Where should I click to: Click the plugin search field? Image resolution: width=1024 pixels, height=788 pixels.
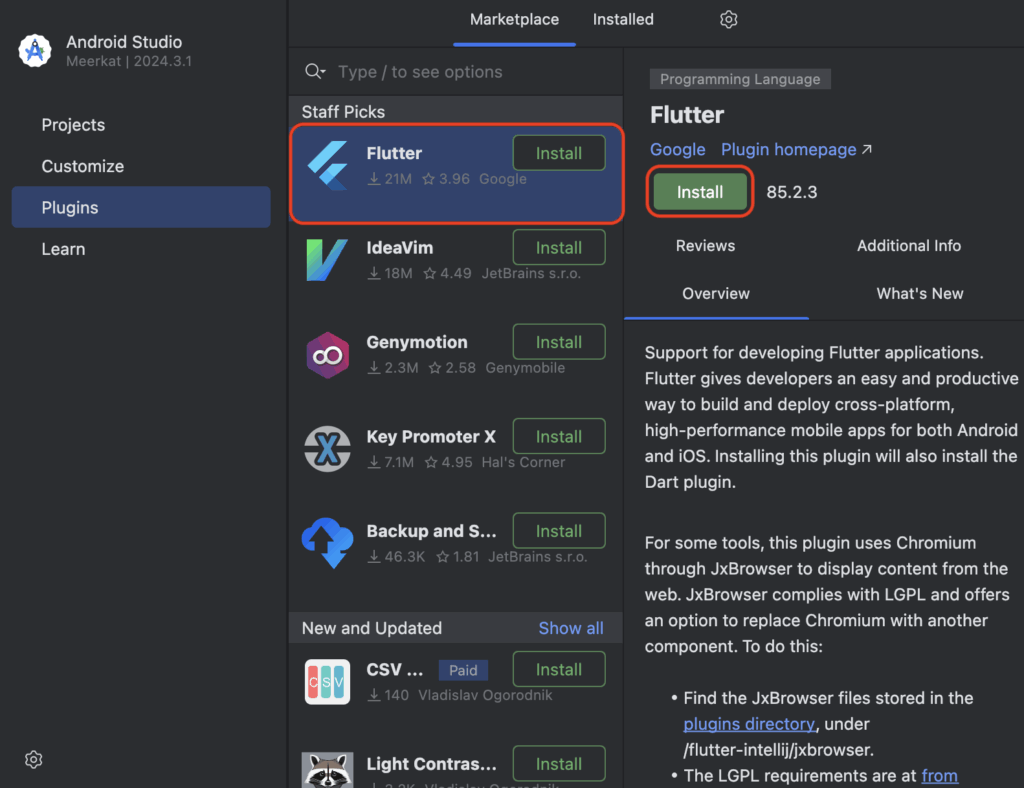point(456,72)
